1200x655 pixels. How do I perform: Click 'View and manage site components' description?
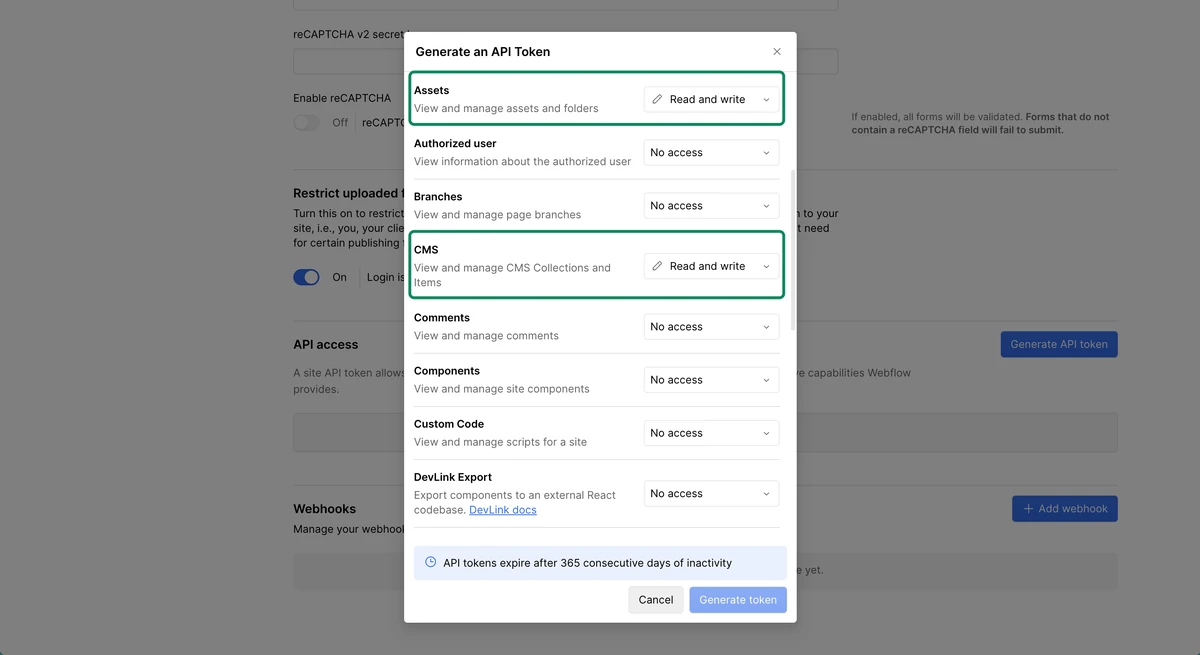pyautogui.click(x=502, y=388)
